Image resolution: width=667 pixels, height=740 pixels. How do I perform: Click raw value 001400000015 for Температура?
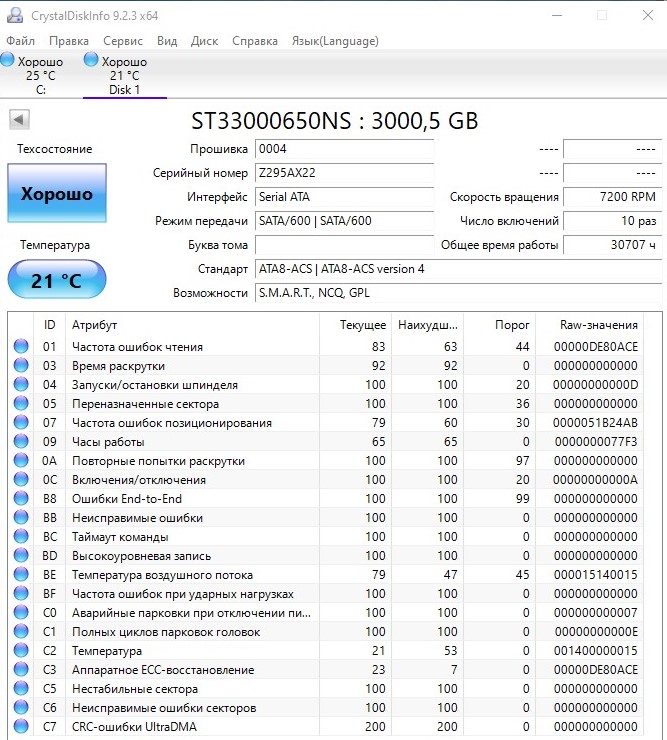click(596, 651)
